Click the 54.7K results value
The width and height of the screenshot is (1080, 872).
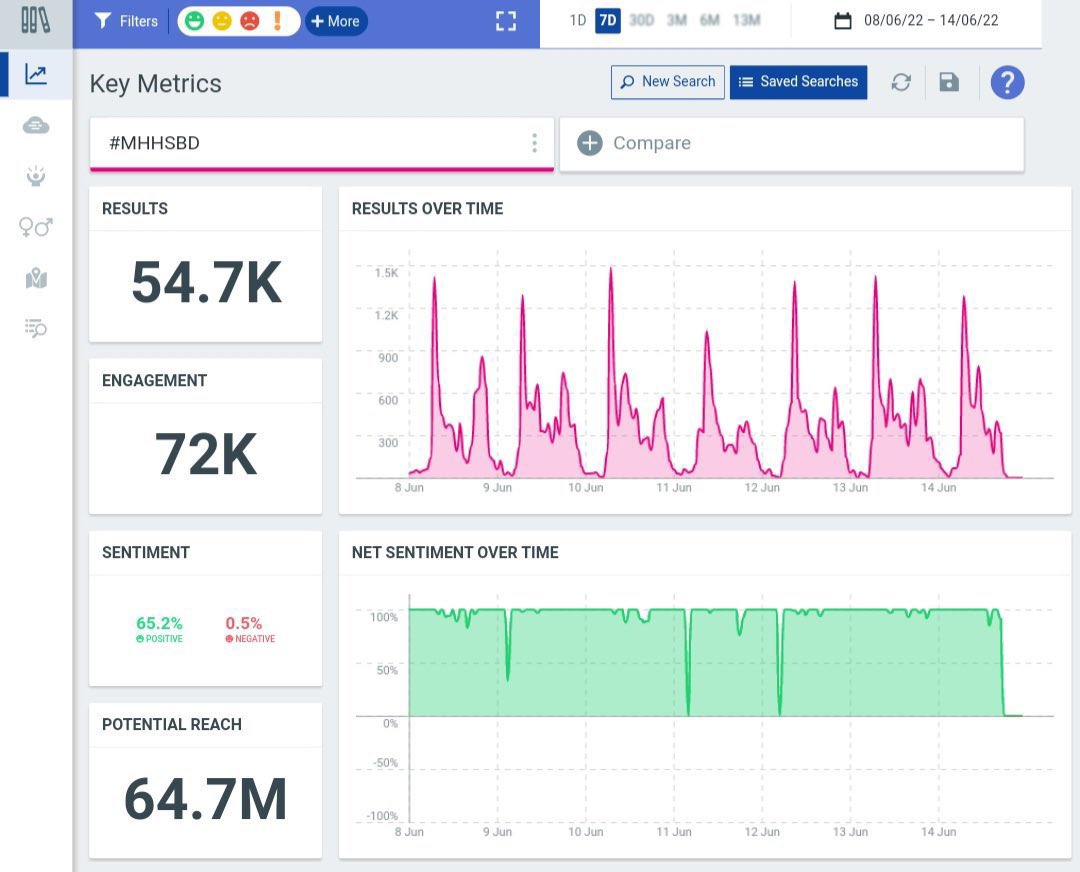pos(206,282)
